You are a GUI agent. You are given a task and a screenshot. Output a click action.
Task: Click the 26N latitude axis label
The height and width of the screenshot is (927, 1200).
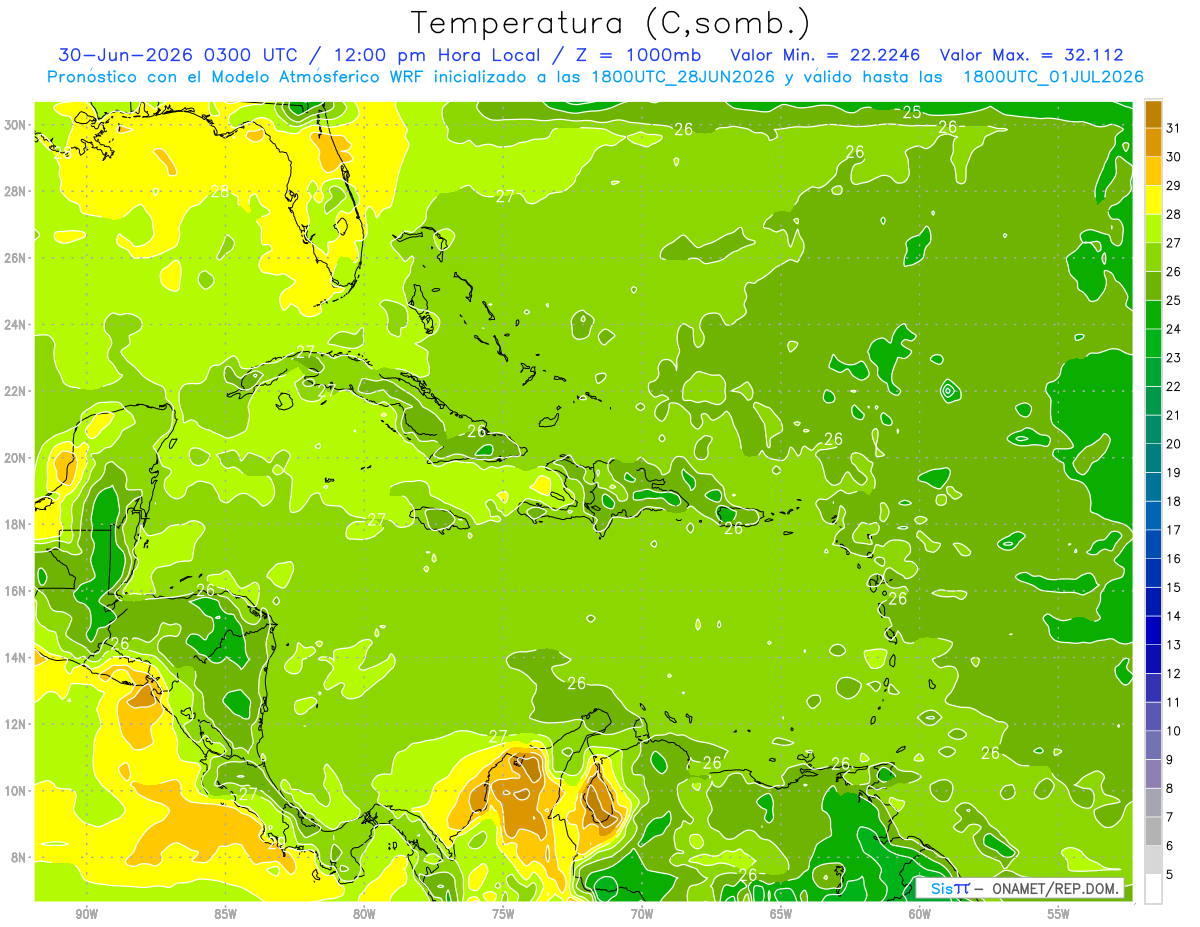click(16, 258)
